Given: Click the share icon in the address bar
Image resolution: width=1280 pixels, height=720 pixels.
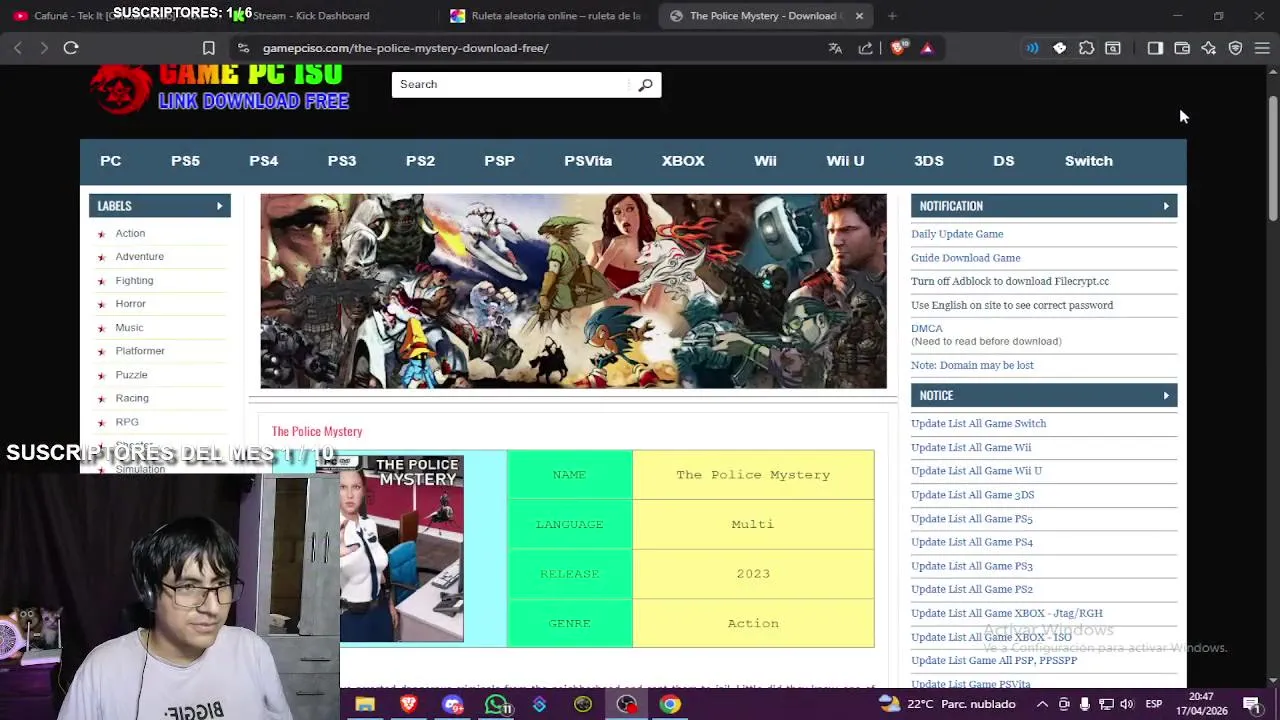Looking at the screenshot, I should point(865,48).
